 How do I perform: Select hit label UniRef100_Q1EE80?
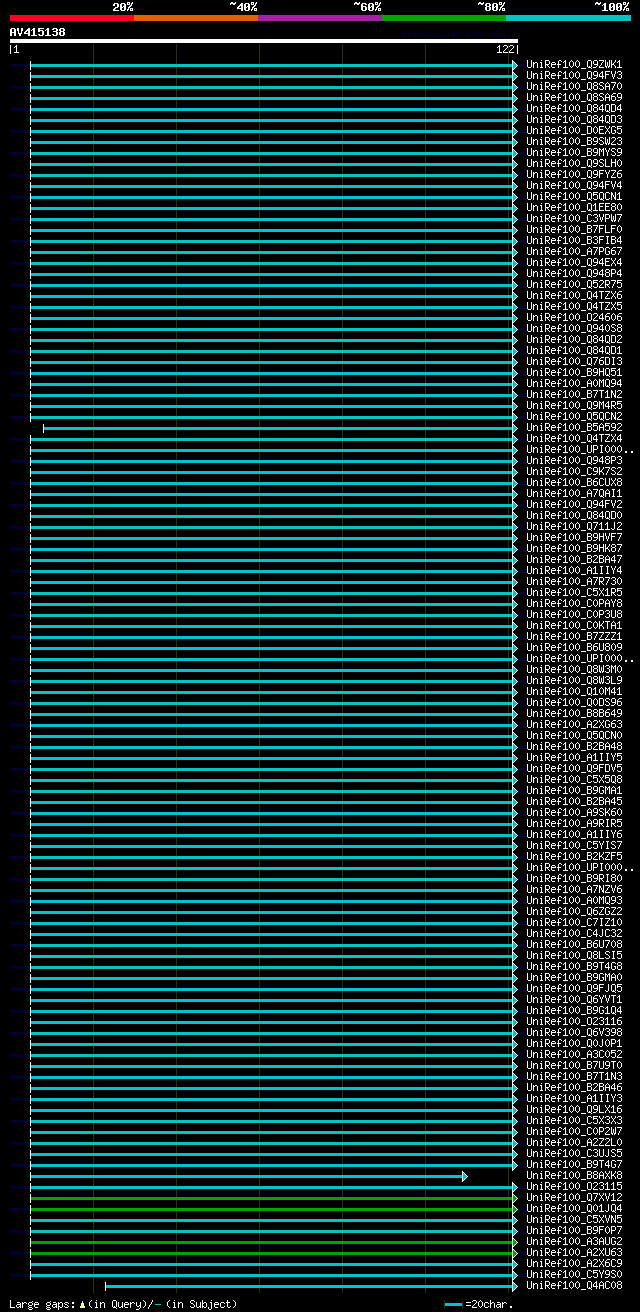574,208
